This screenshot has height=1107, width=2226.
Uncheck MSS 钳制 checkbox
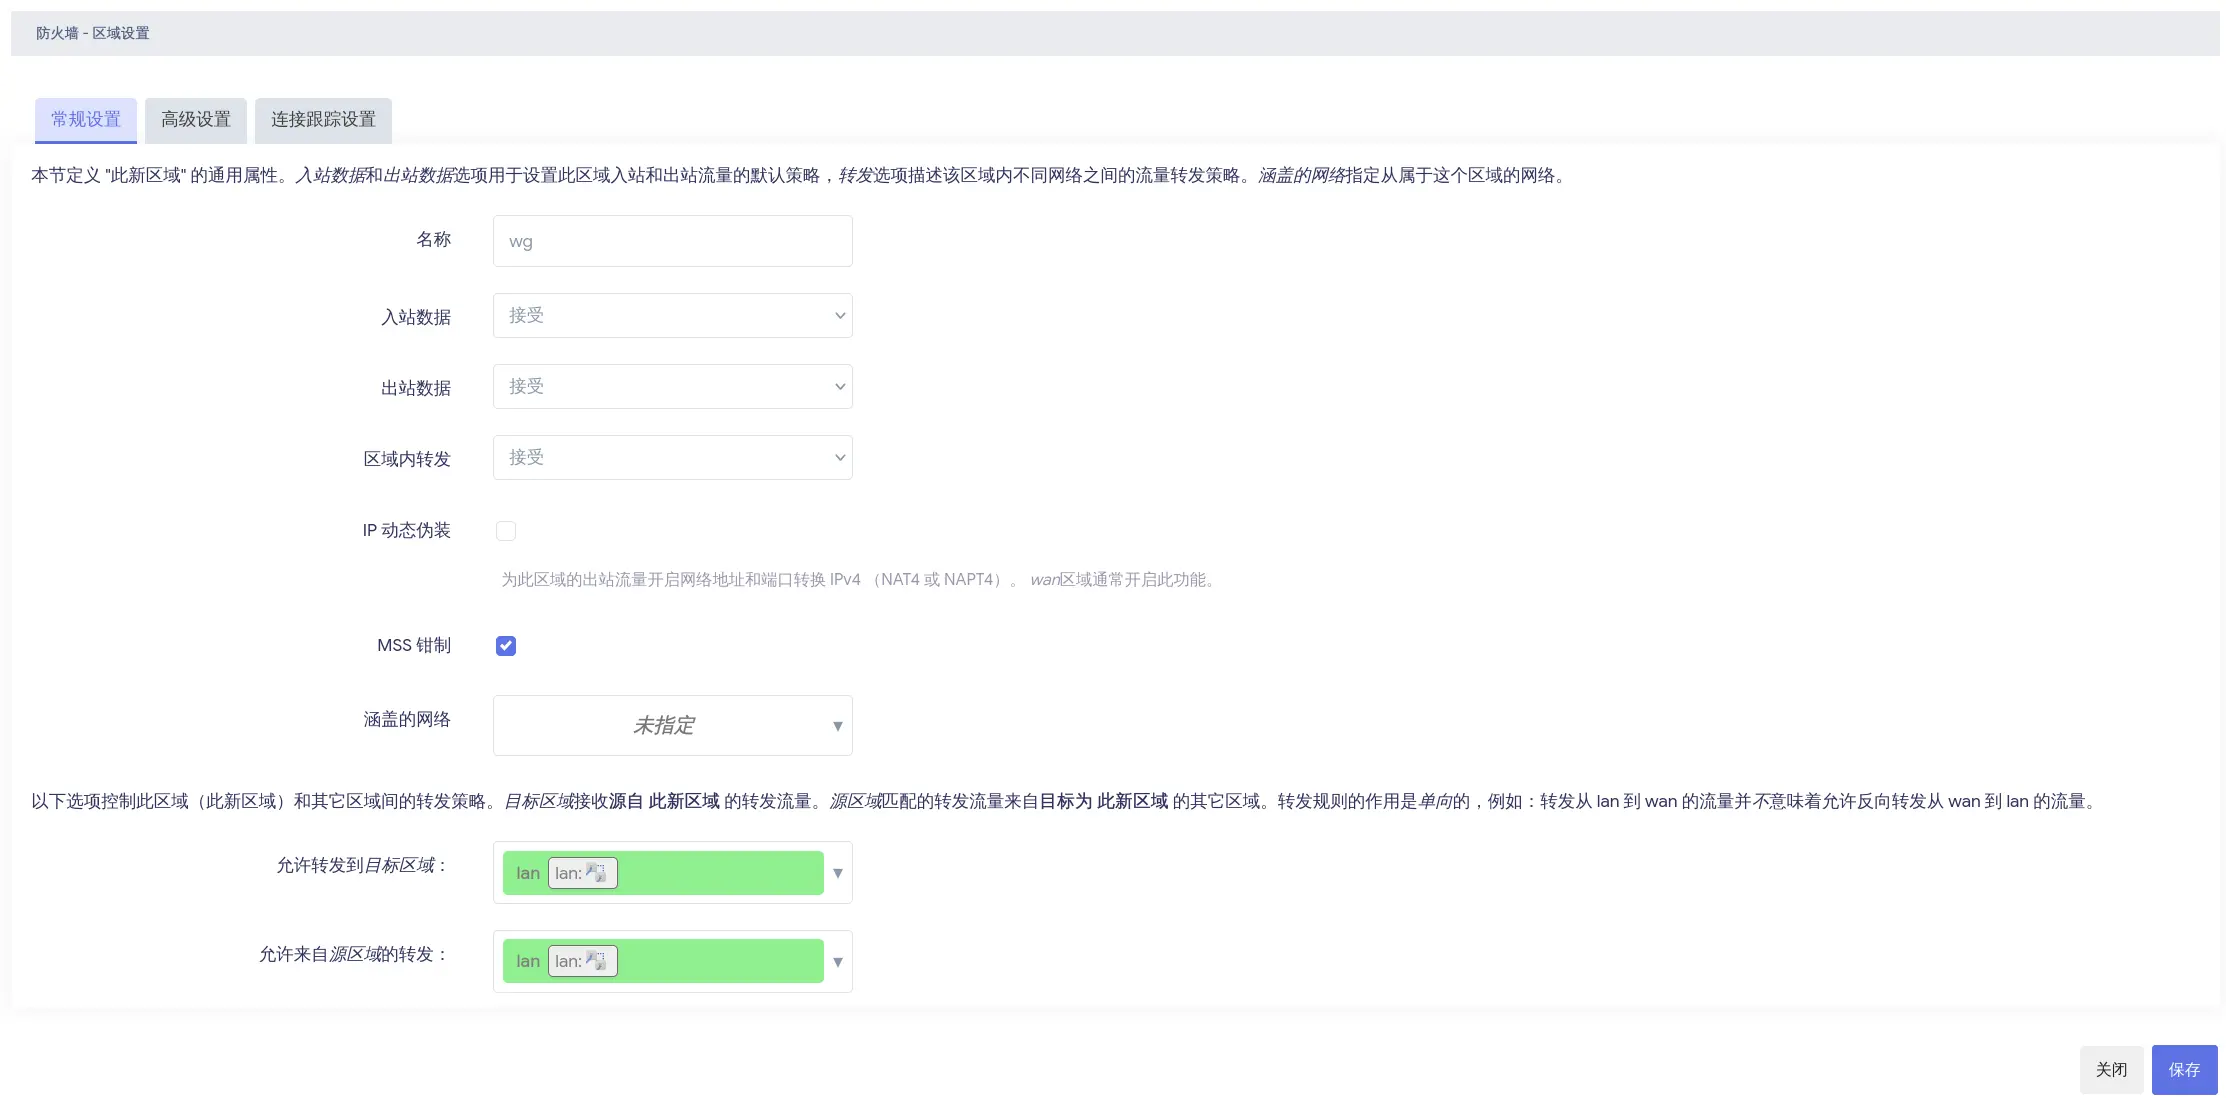tap(506, 646)
